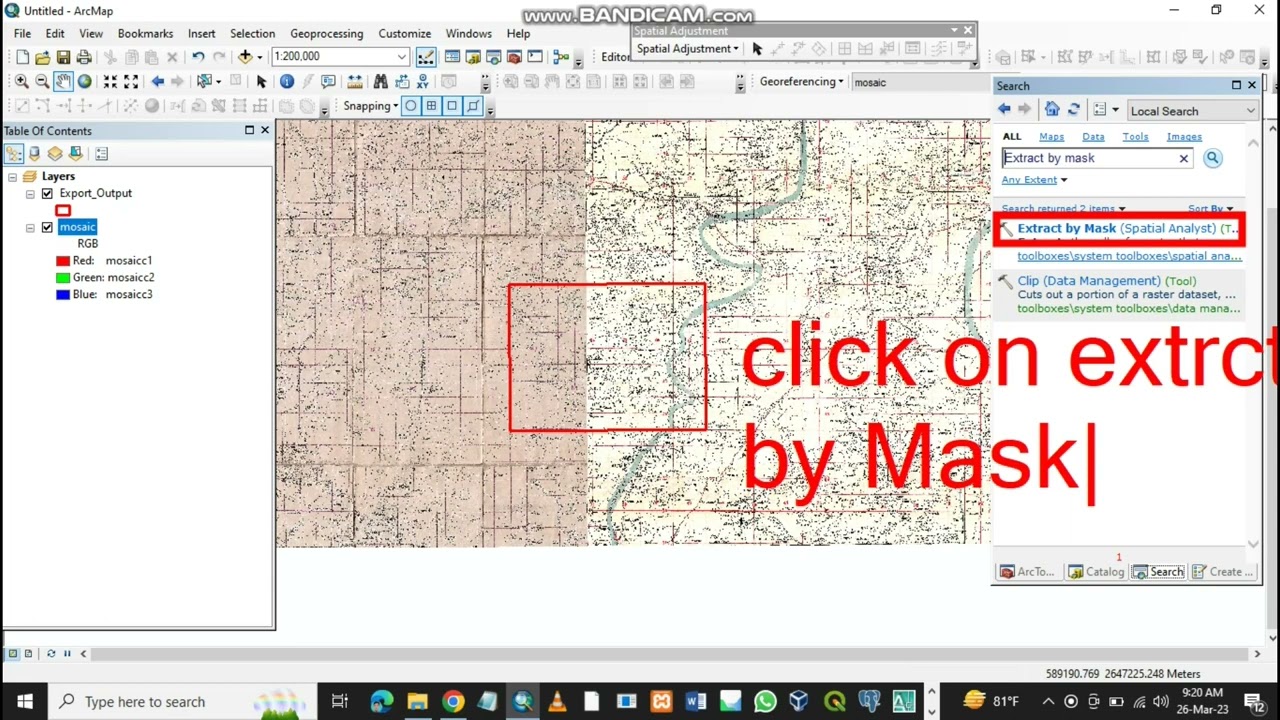
Task: Click the Blue band color swatch
Action: click(x=63, y=295)
